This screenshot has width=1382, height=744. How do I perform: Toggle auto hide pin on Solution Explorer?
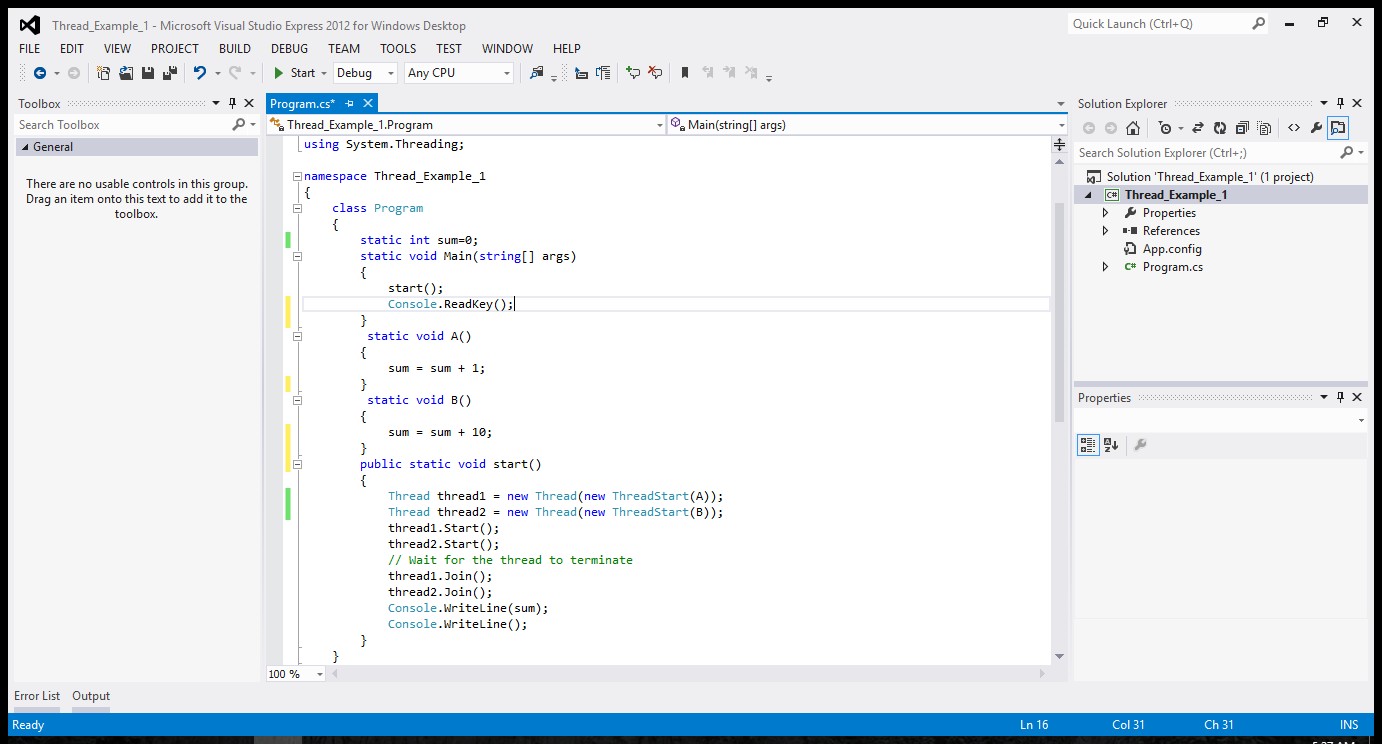tap(1340, 103)
